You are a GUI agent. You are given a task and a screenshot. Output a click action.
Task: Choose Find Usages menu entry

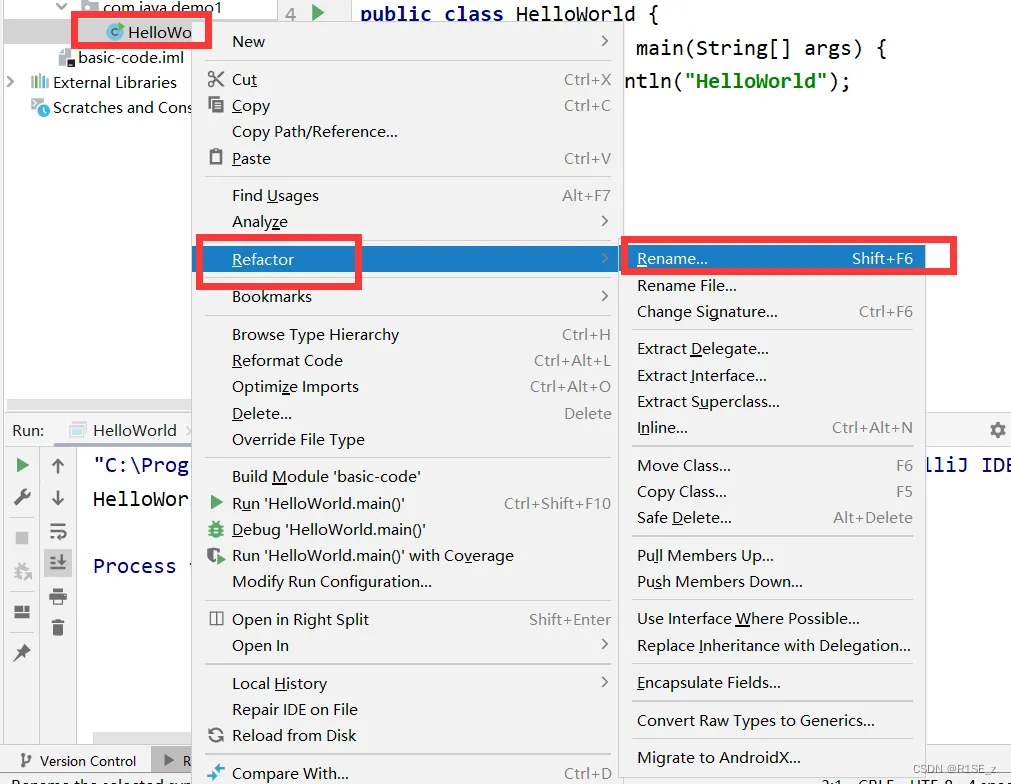(407, 195)
